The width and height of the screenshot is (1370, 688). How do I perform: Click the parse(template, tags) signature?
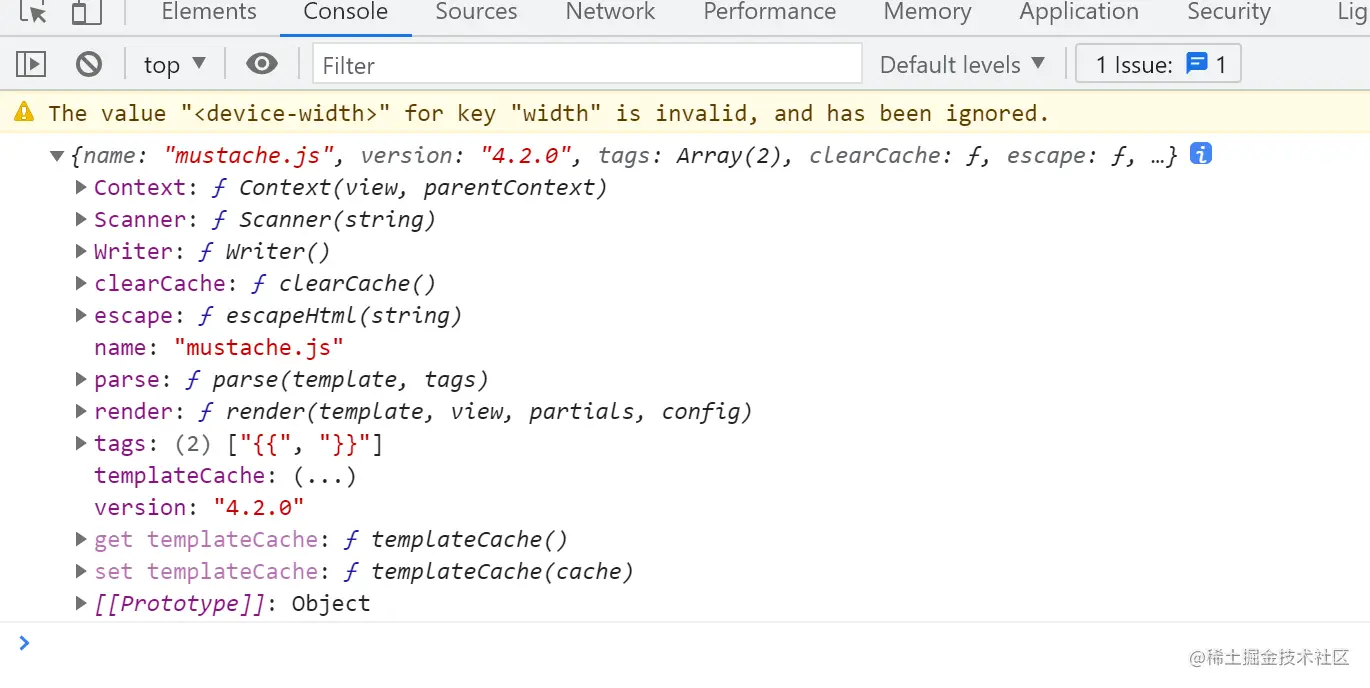click(x=350, y=380)
